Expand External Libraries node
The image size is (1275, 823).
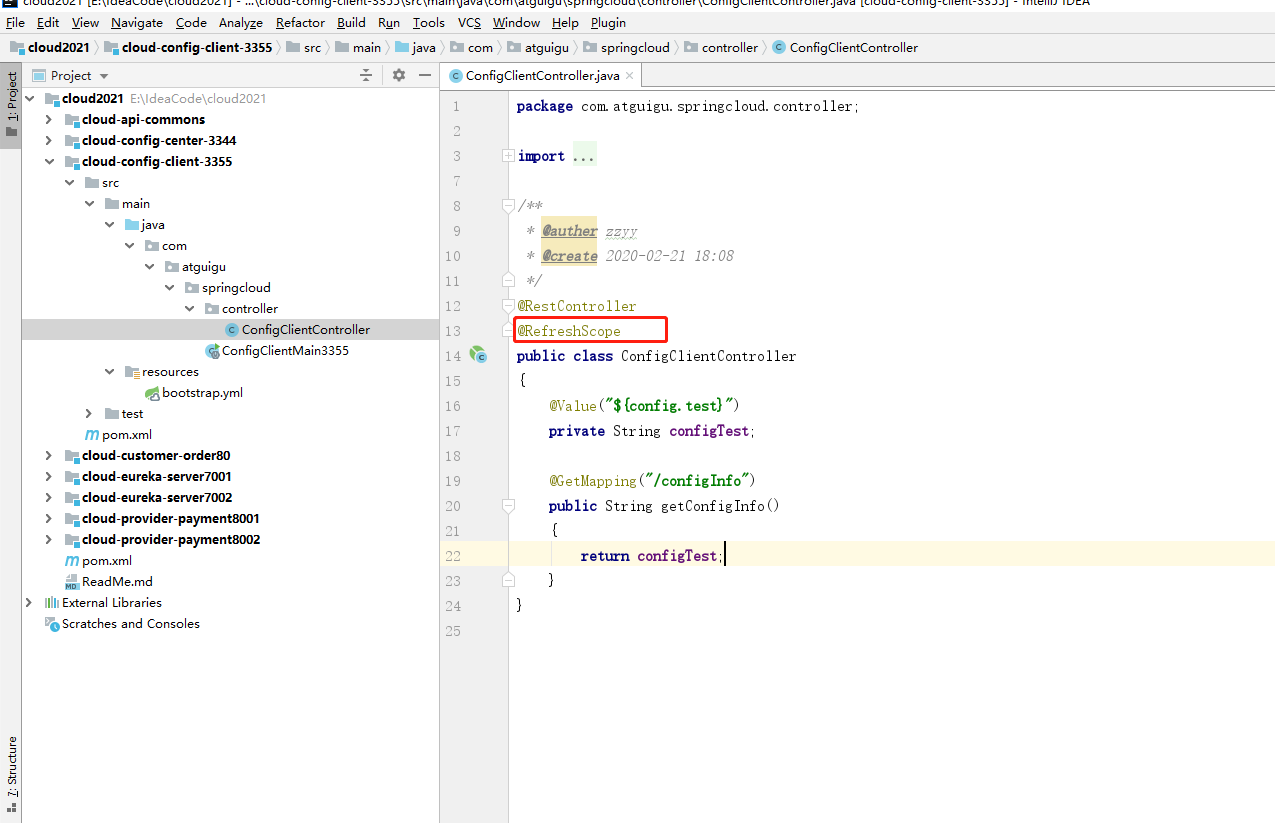29,603
